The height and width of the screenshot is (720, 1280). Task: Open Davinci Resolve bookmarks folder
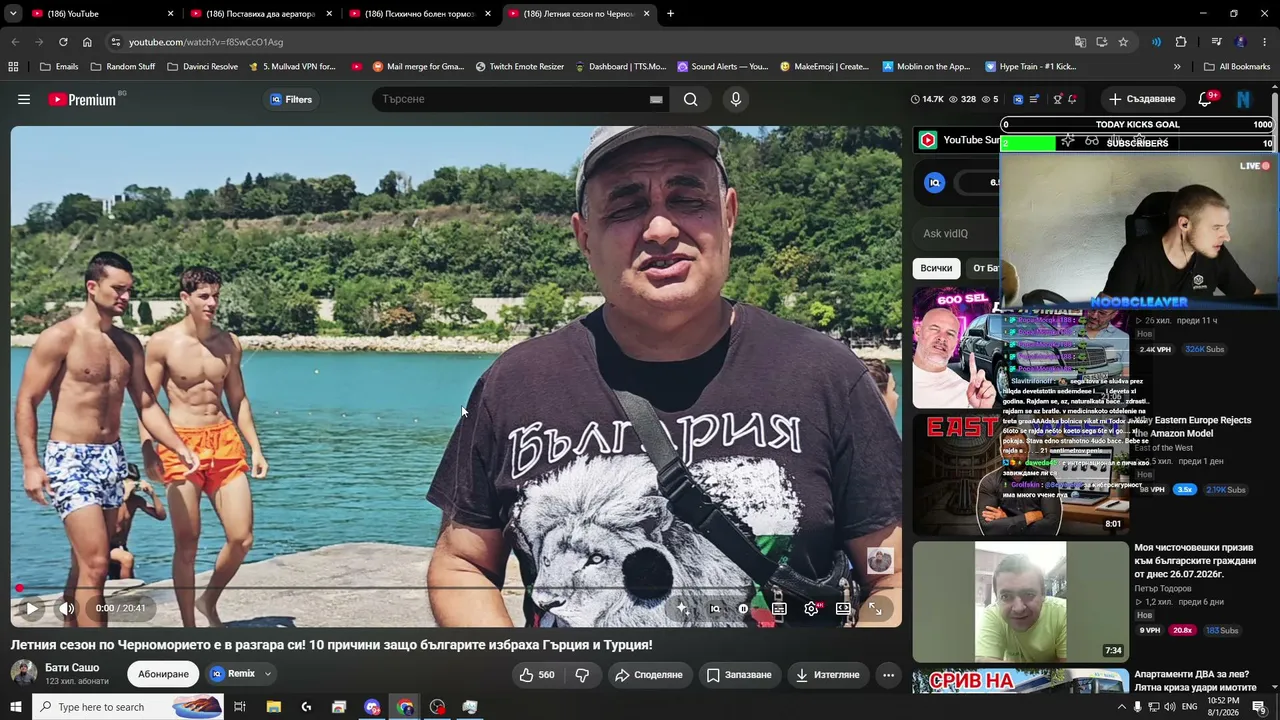[203, 67]
